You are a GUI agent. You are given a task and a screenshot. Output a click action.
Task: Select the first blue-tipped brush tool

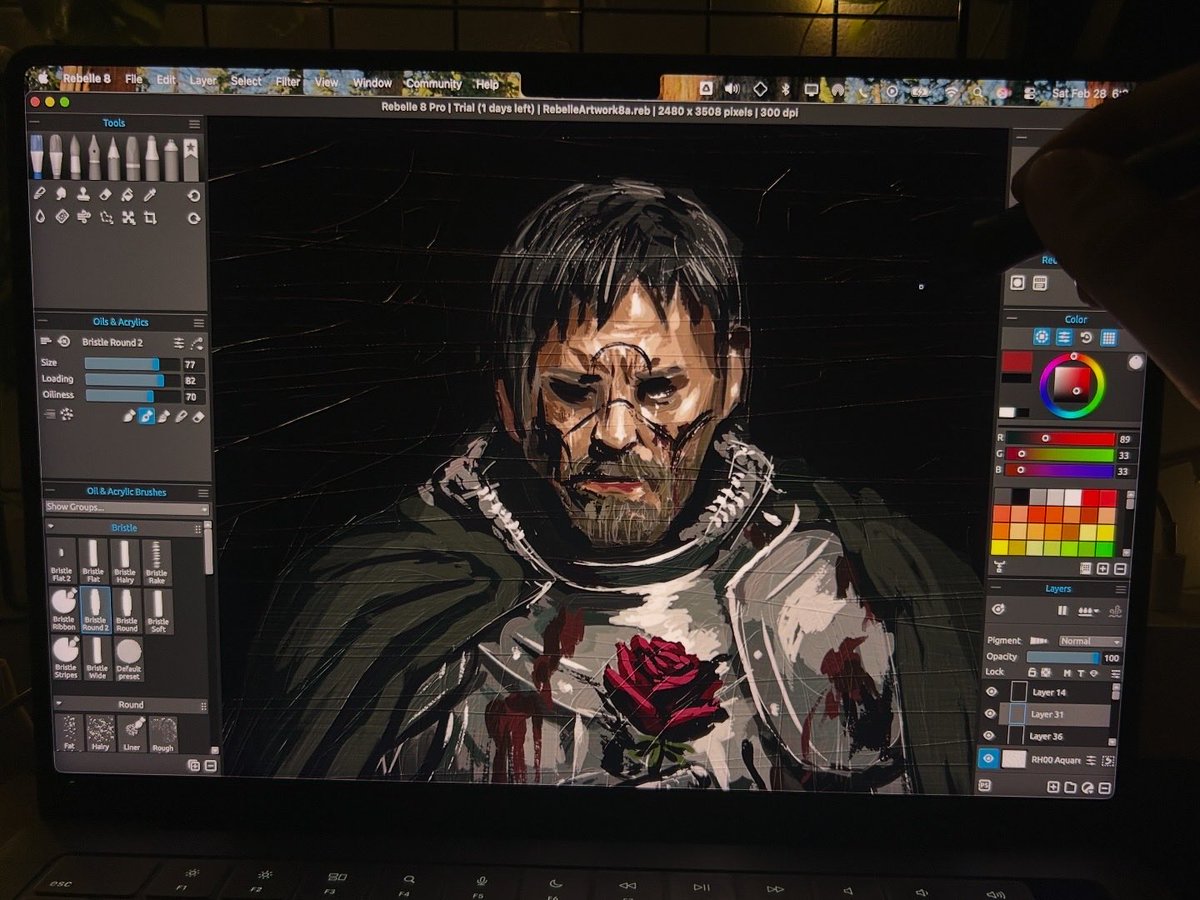coord(37,156)
